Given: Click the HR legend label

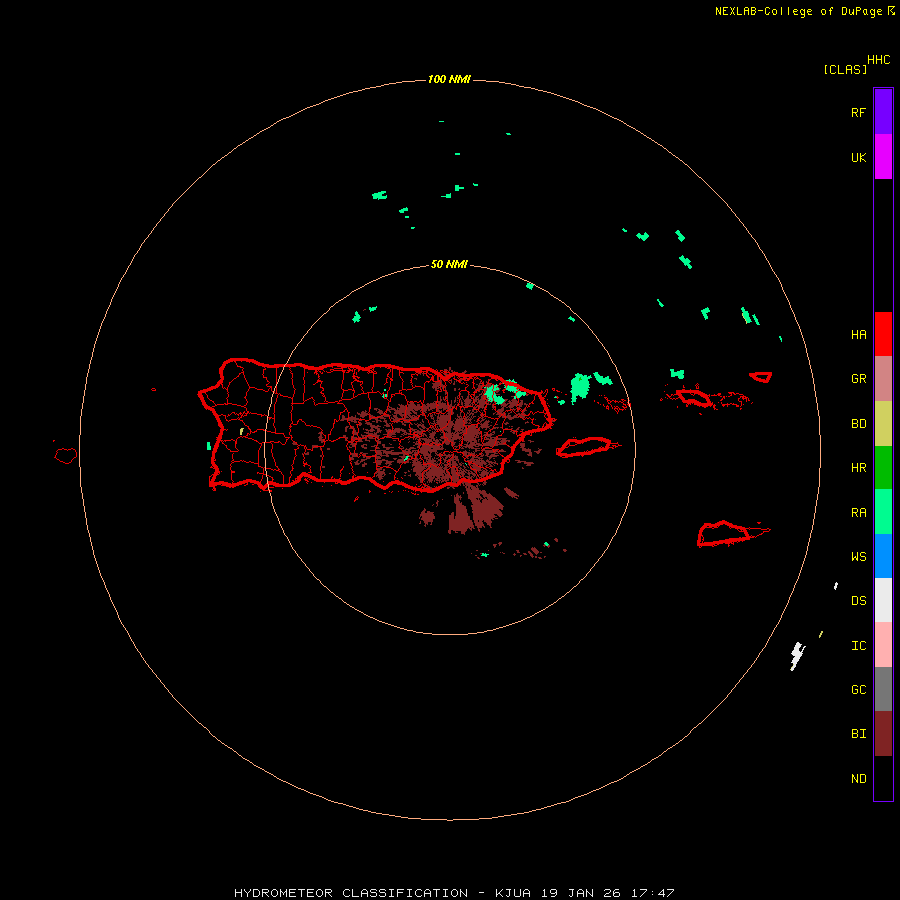Looking at the screenshot, I should click(x=858, y=468).
